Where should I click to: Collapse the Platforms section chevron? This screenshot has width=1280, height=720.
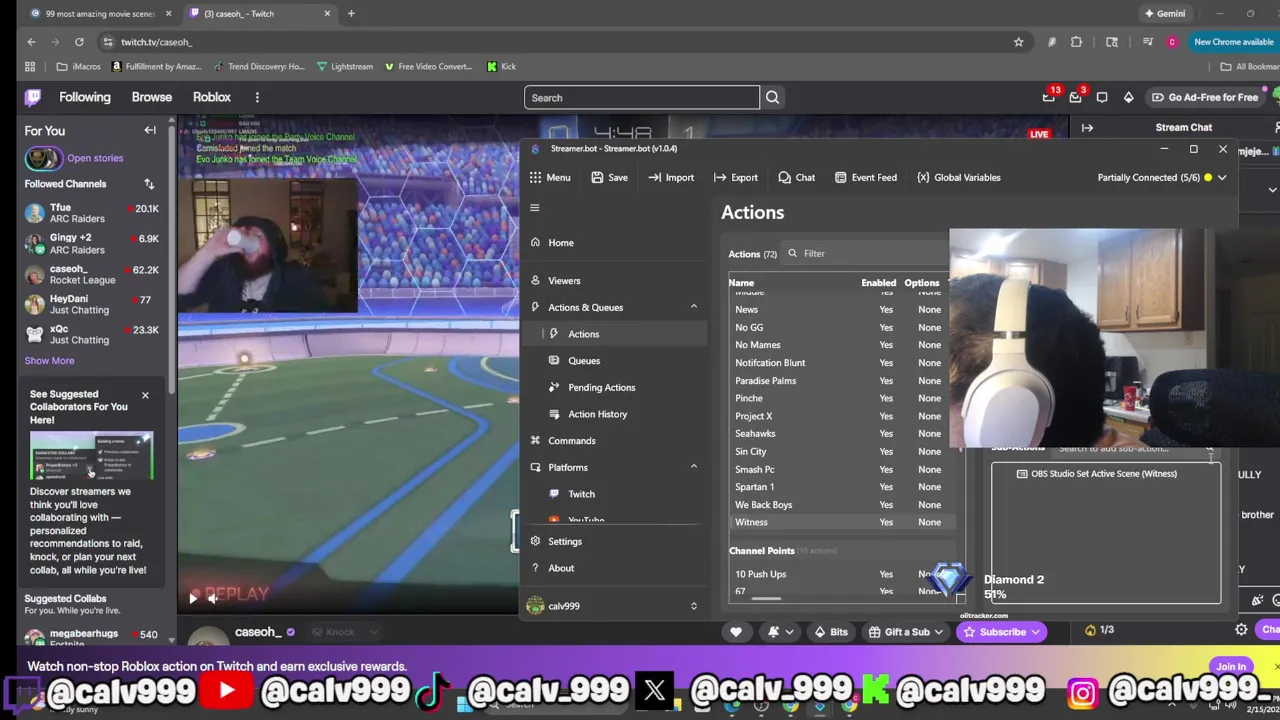click(693, 467)
